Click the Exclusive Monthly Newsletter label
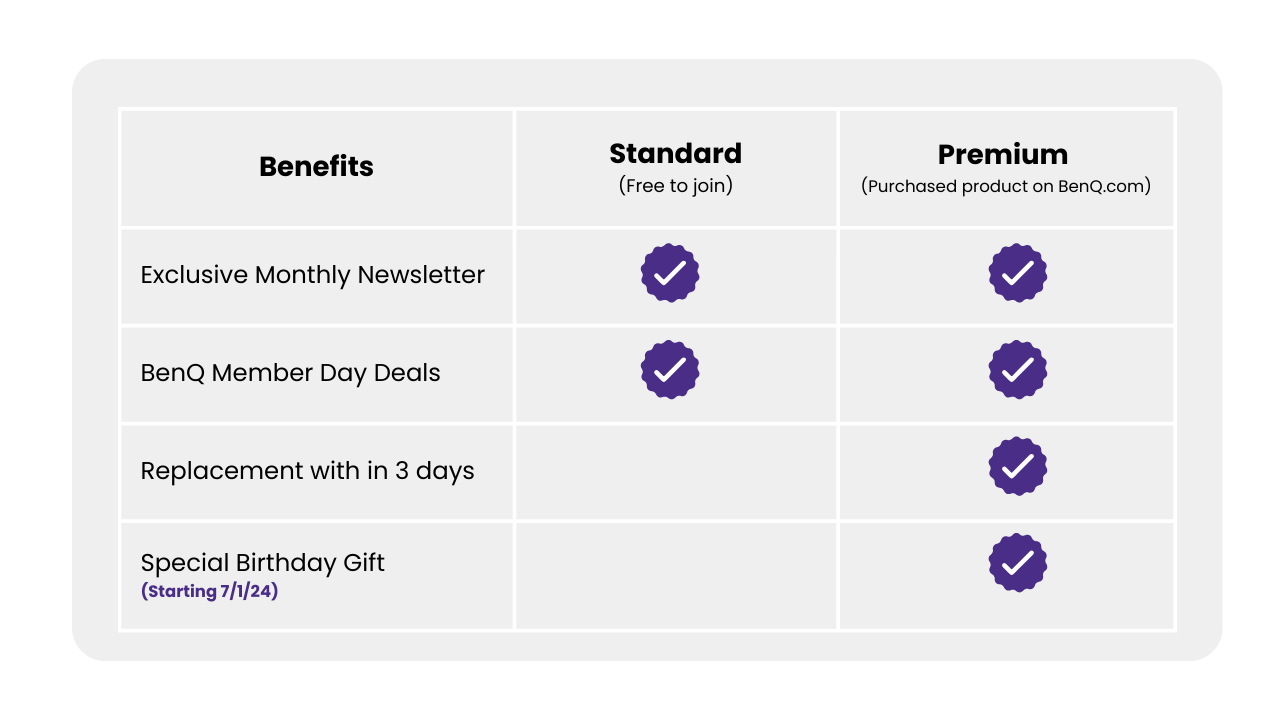The image size is (1280, 720). [313, 275]
